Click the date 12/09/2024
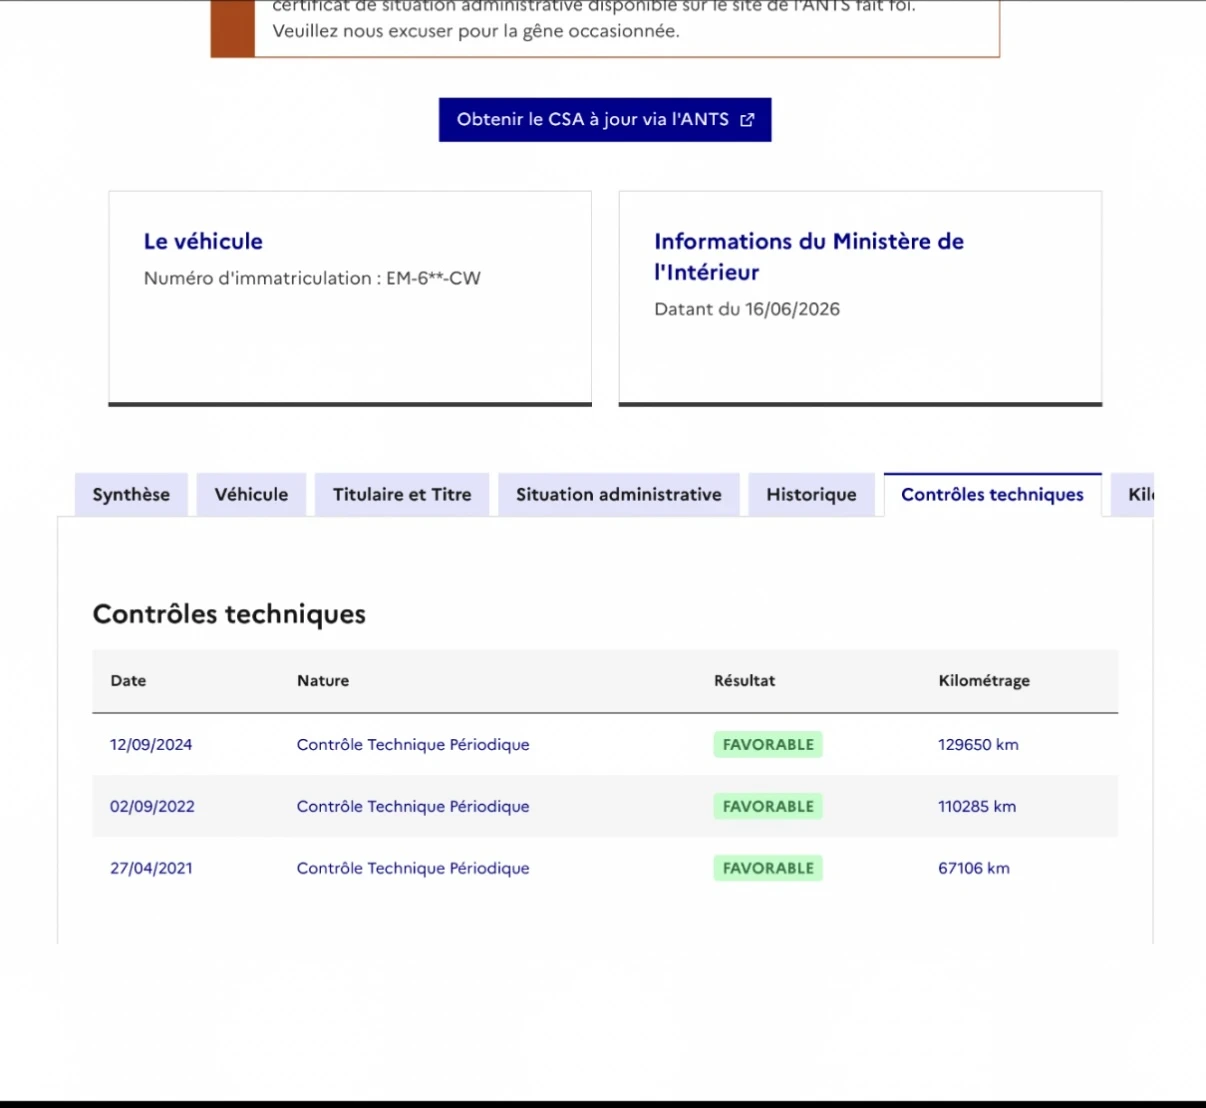Screen dimensions: 1206x1108 151,745
